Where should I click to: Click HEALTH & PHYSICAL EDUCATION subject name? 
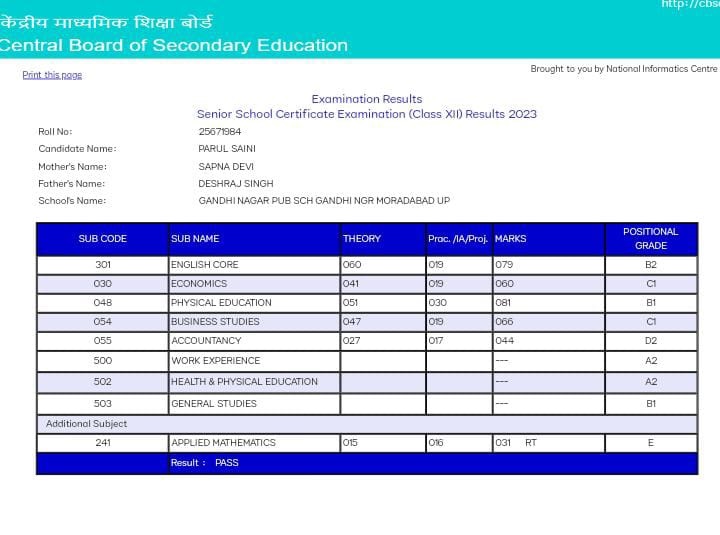click(244, 382)
